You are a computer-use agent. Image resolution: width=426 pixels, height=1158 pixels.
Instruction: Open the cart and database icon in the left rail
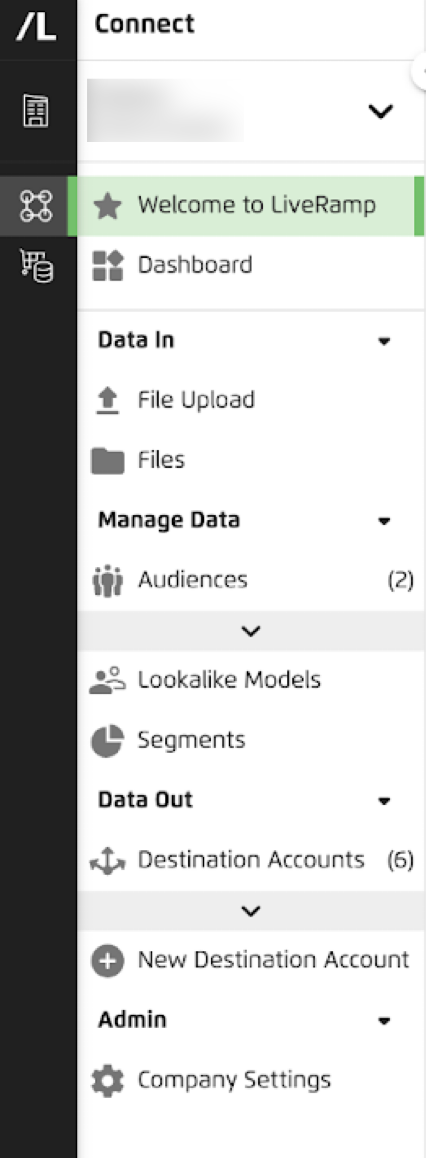coord(36,267)
